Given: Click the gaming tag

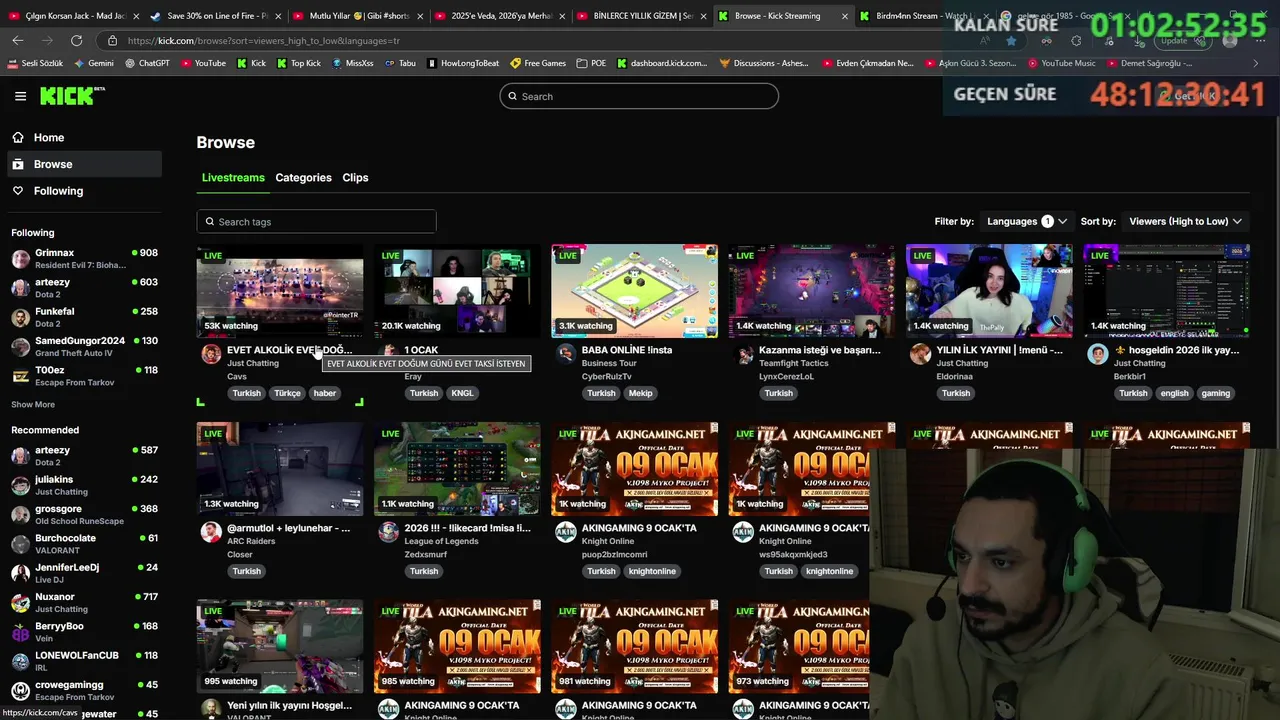Looking at the screenshot, I should pyautogui.click(x=1216, y=393).
